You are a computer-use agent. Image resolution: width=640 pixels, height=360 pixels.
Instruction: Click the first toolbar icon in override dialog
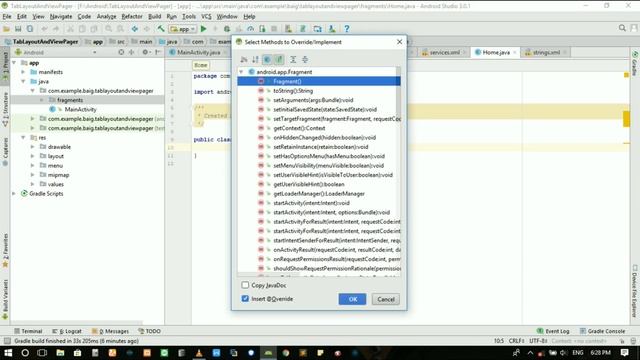(x=244, y=60)
